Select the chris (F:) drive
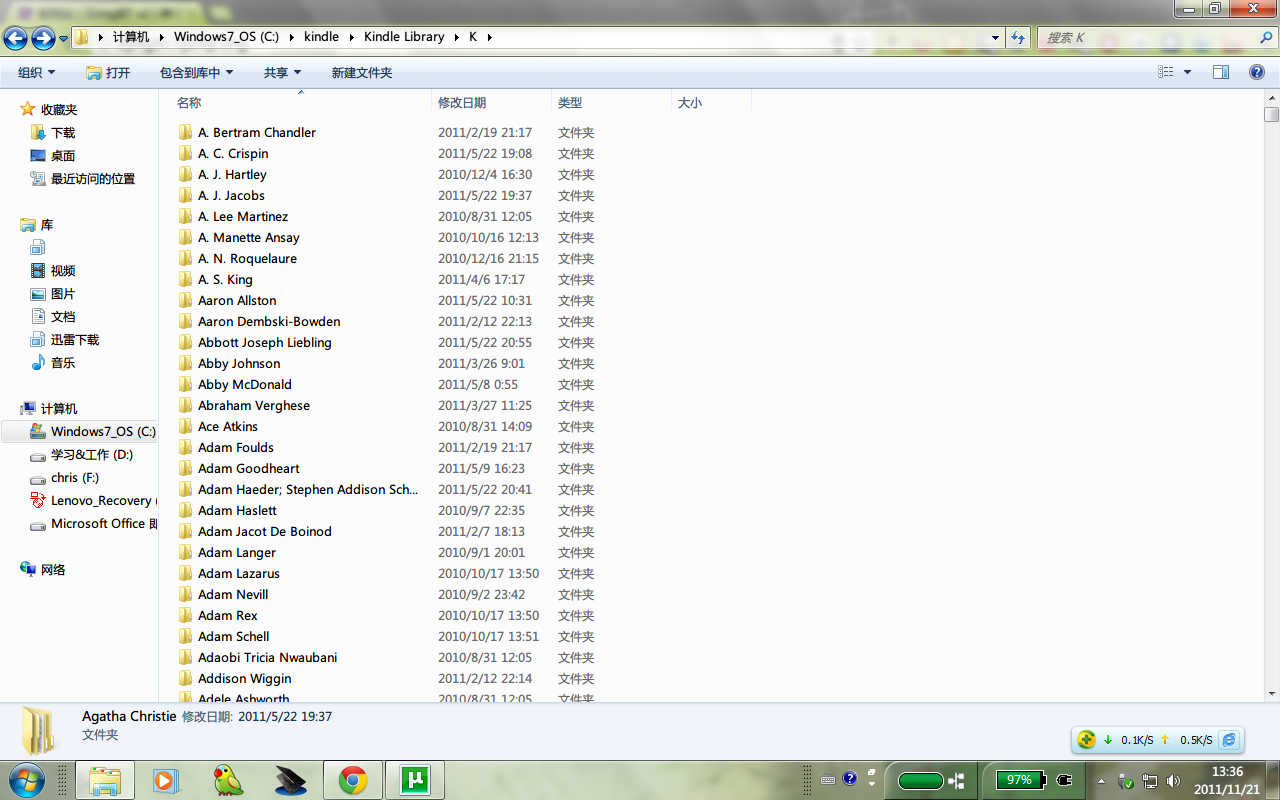The image size is (1280, 800). [75, 478]
